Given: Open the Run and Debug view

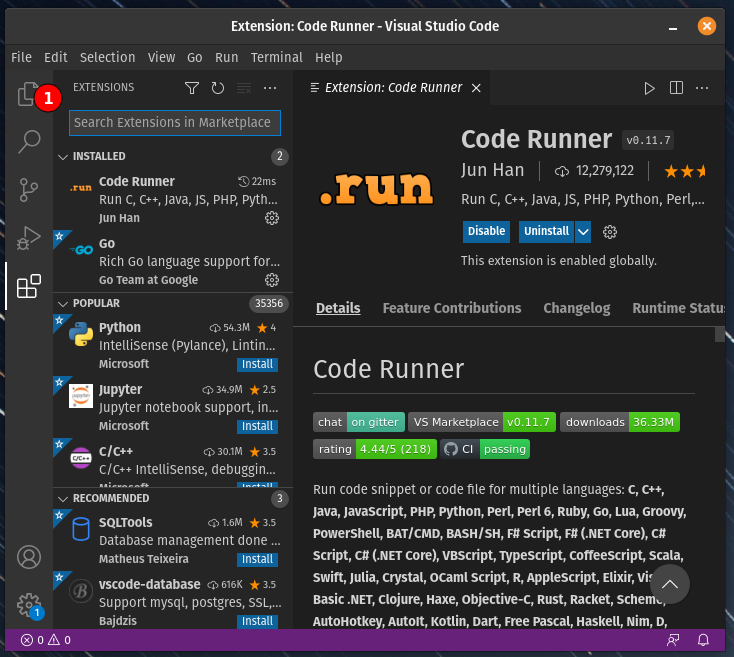Looking at the screenshot, I should [x=29, y=238].
